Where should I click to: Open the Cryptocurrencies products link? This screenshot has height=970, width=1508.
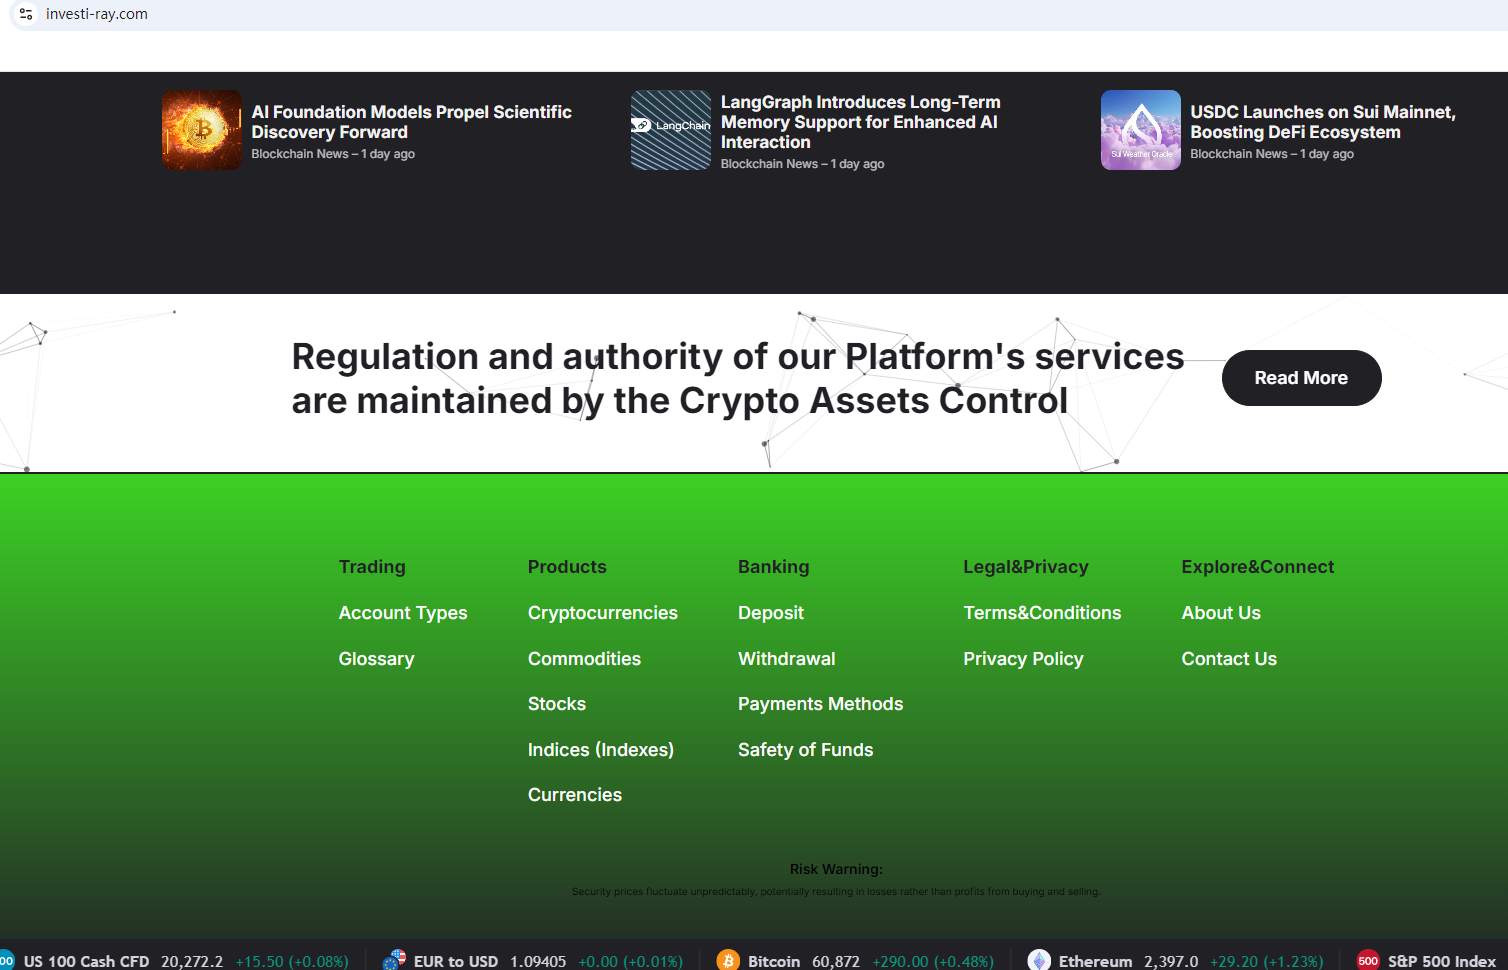point(602,613)
